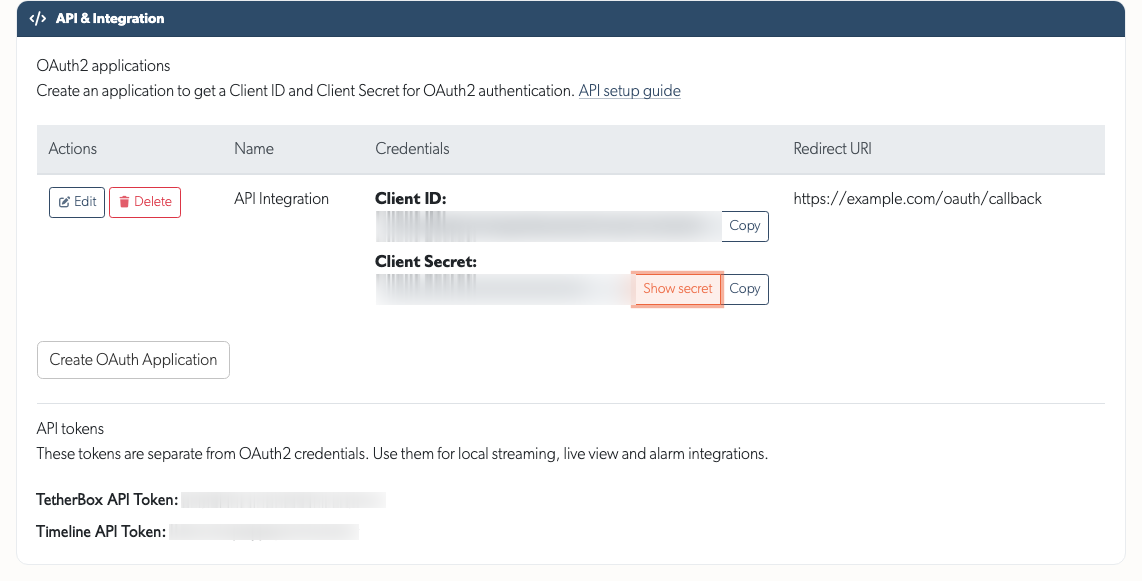Click the blurred TetherBox API Token value
The image size is (1142, 581).
(283, 499)
